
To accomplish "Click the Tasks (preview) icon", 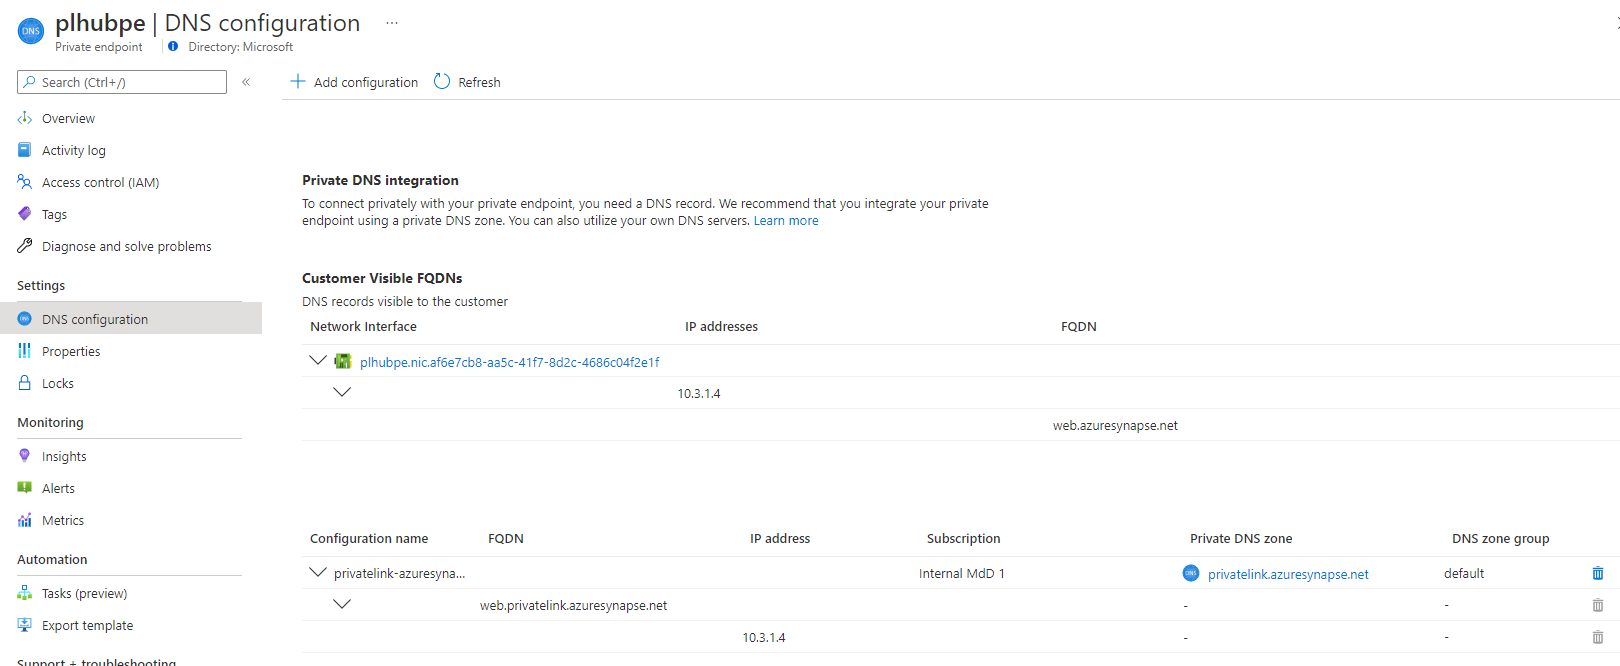I will pos(25,593).
